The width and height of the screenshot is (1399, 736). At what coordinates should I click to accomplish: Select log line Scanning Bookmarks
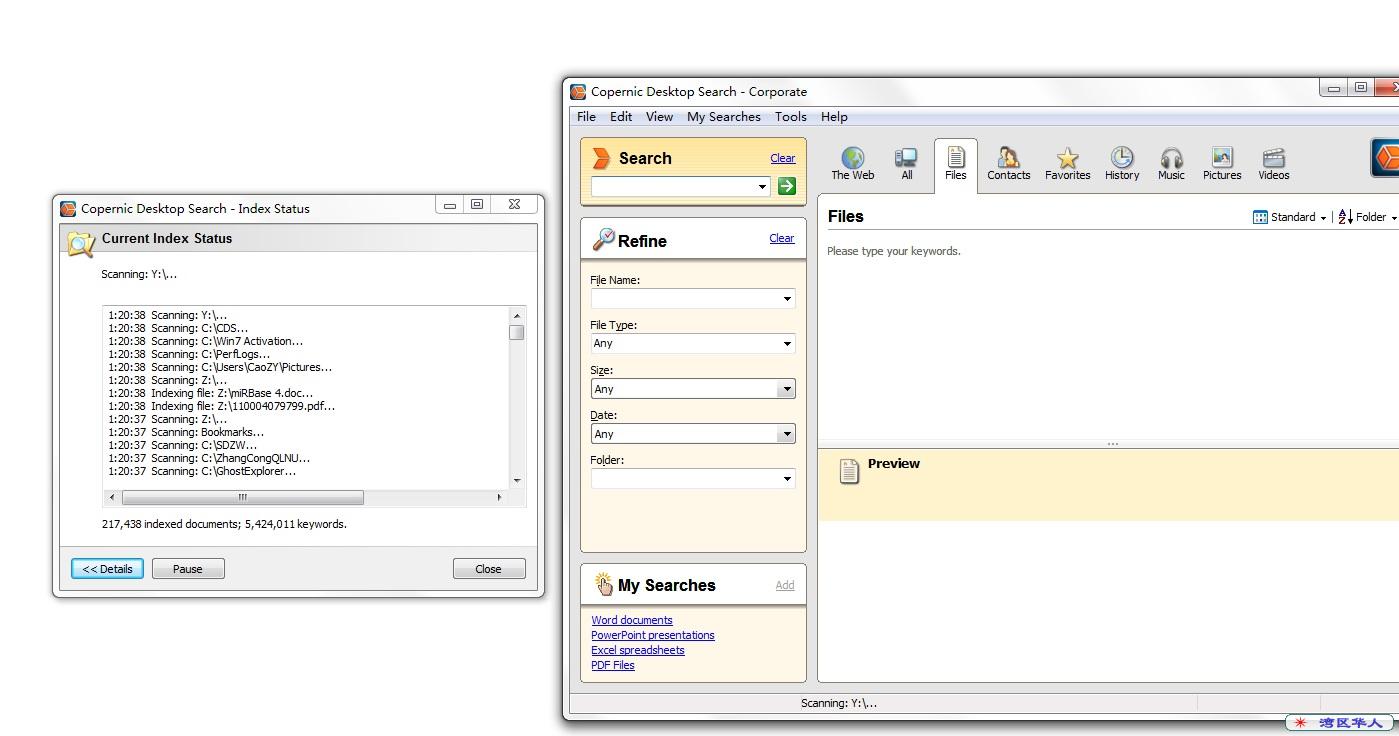tap(186, 432)
